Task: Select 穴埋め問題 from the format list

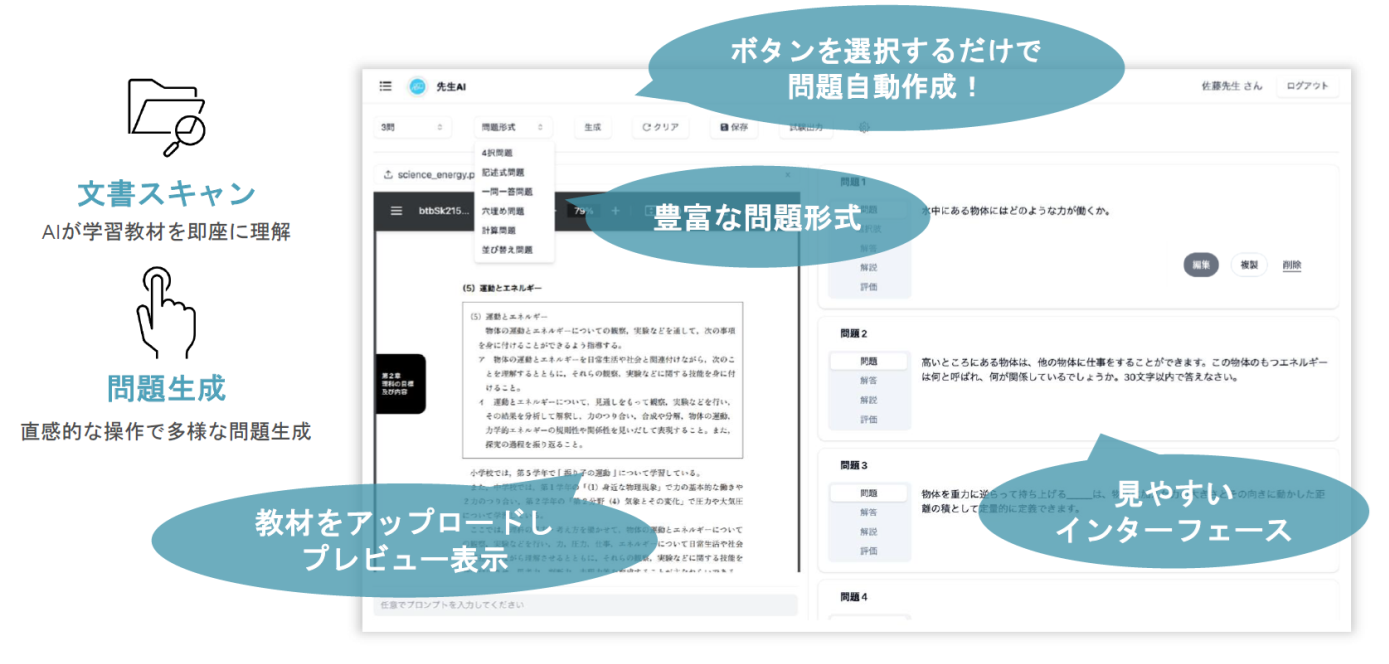Action: point(513,211)
